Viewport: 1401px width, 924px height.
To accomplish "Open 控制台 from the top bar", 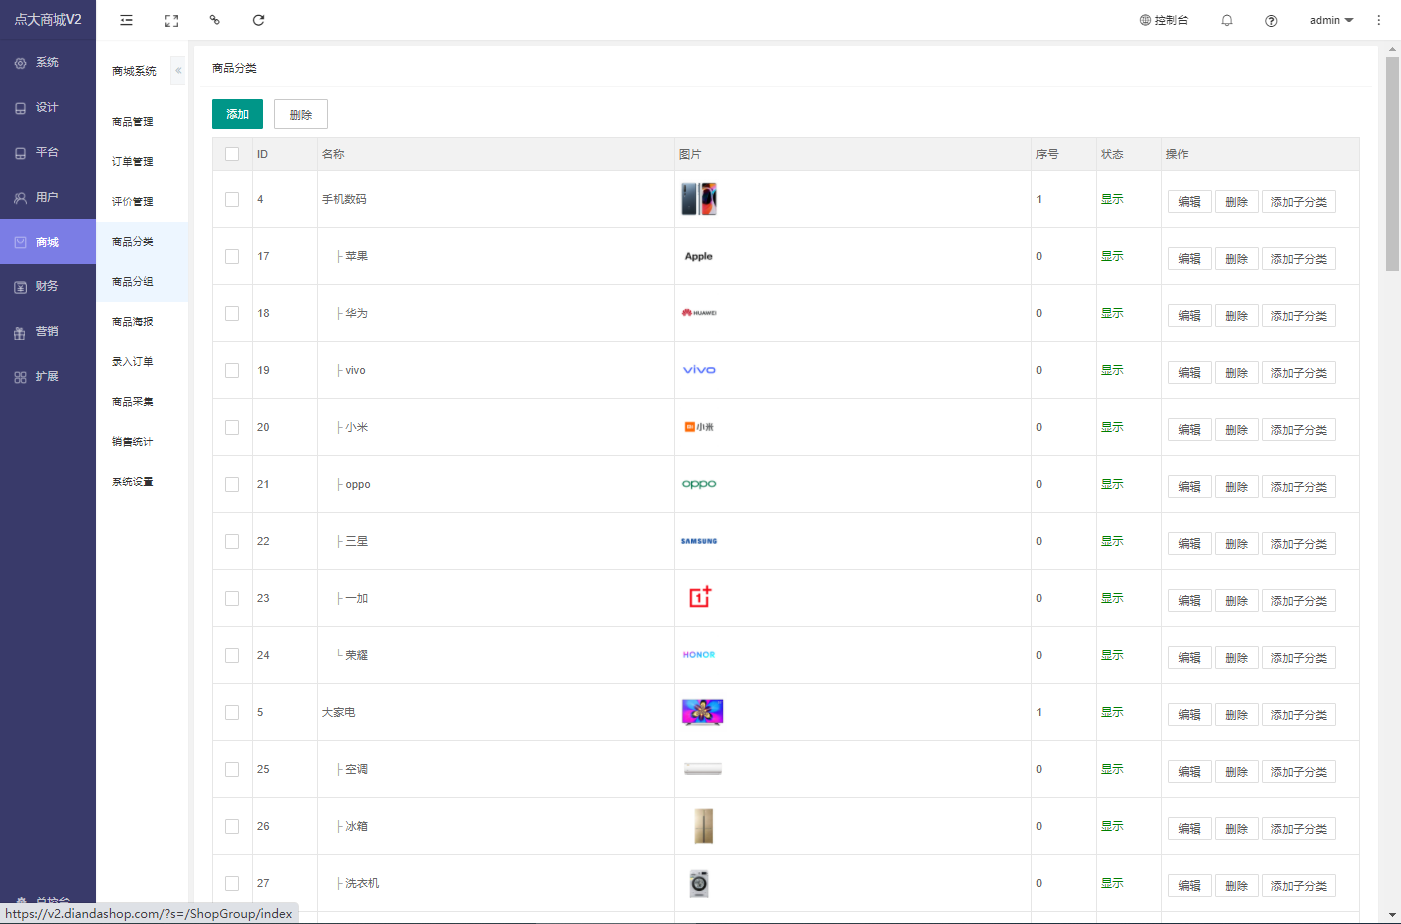I will point(1164,20).
